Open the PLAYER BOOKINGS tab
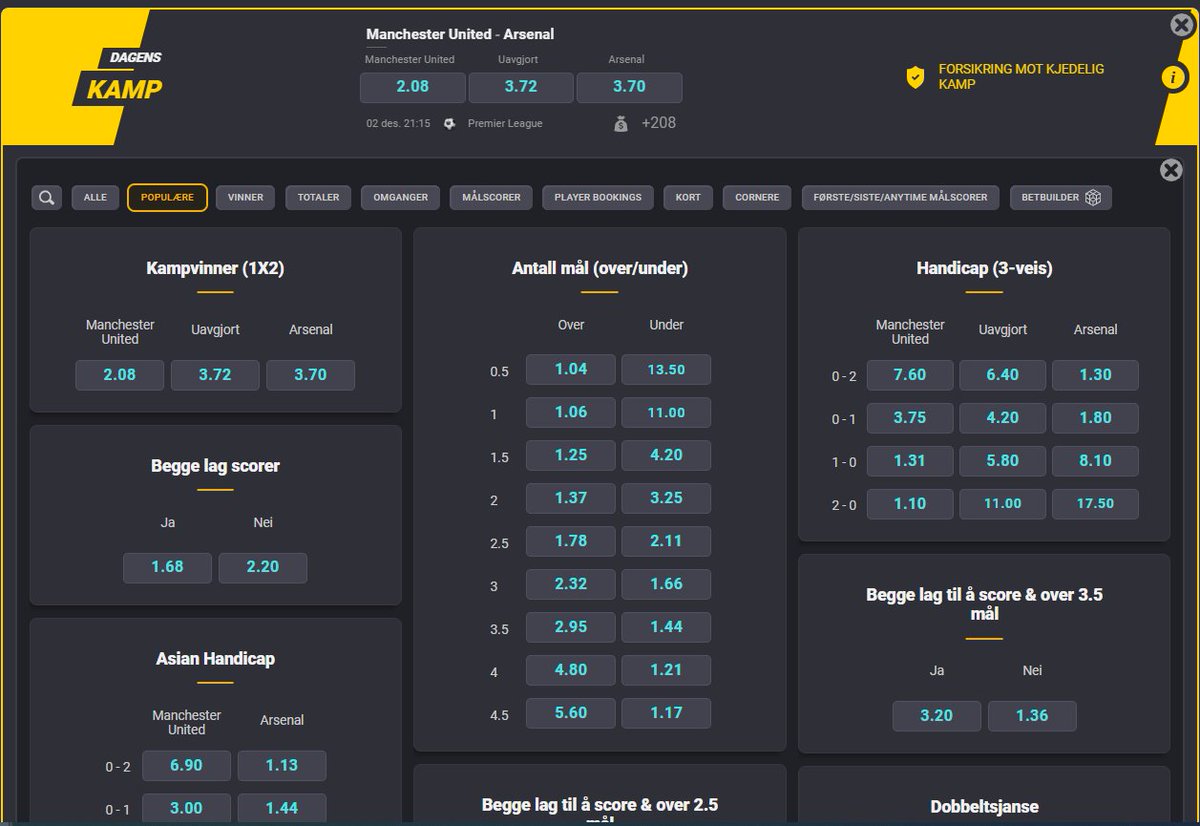The height and width of the screenshot is (826, 1200). coord(597,197)
